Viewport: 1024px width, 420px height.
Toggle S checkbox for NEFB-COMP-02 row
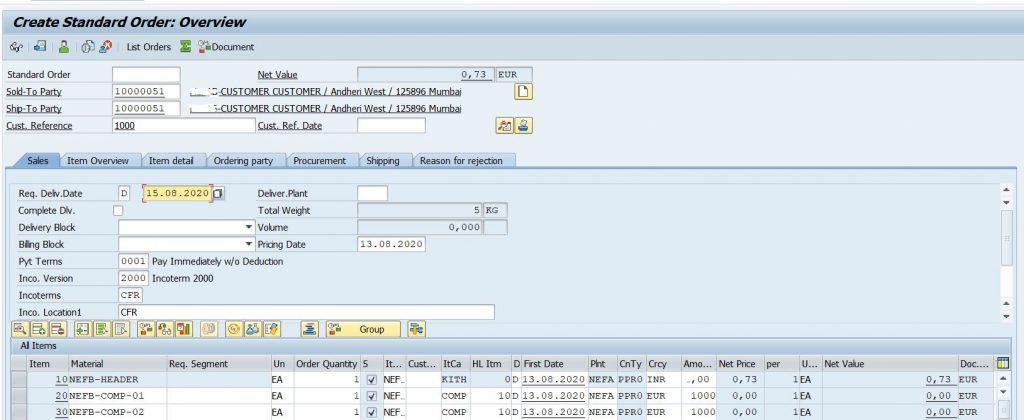tap(372, 412)
